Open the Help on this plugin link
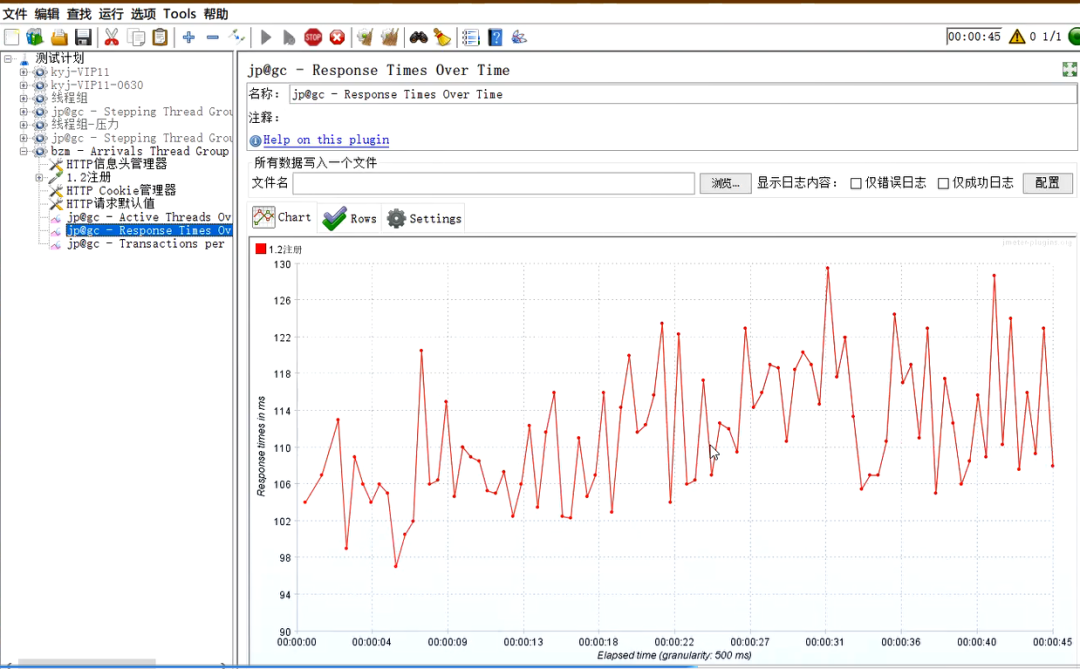The height and width of the screenshot is (669, 1080). [x=326, y=140]
